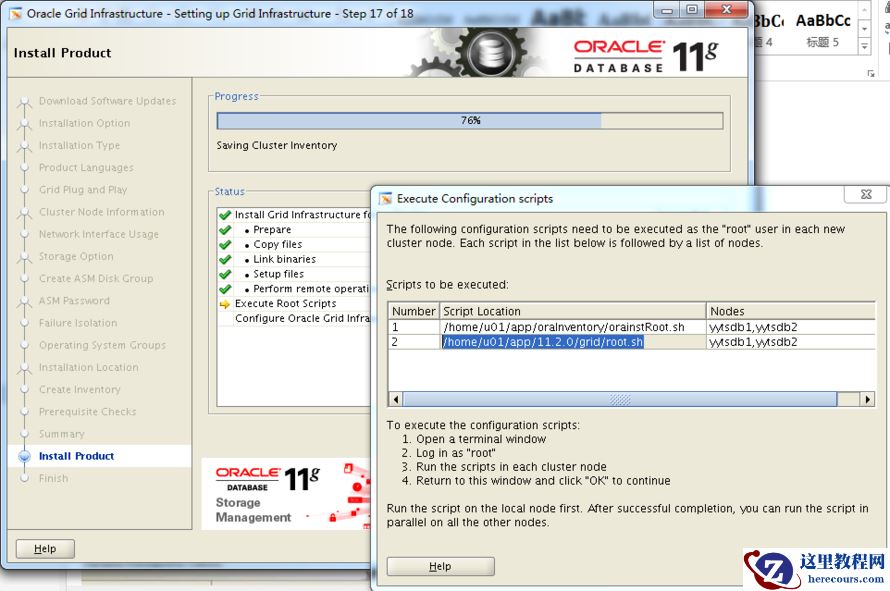Click the Script Location column header

click(573, 311)
